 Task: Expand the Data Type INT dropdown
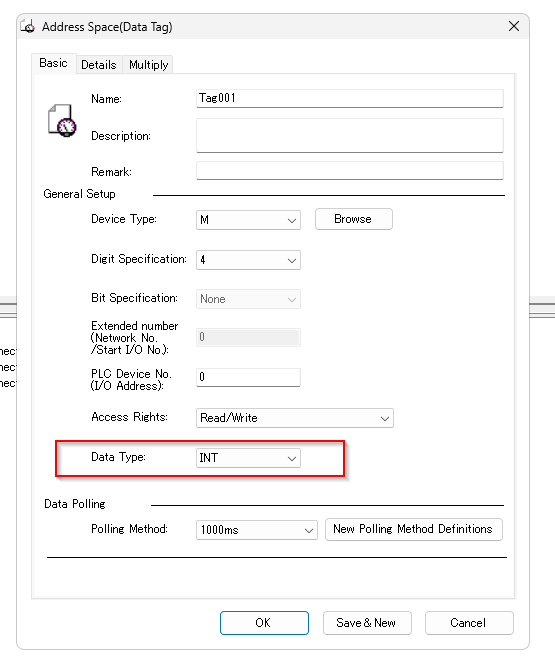[x=248, y=458]
